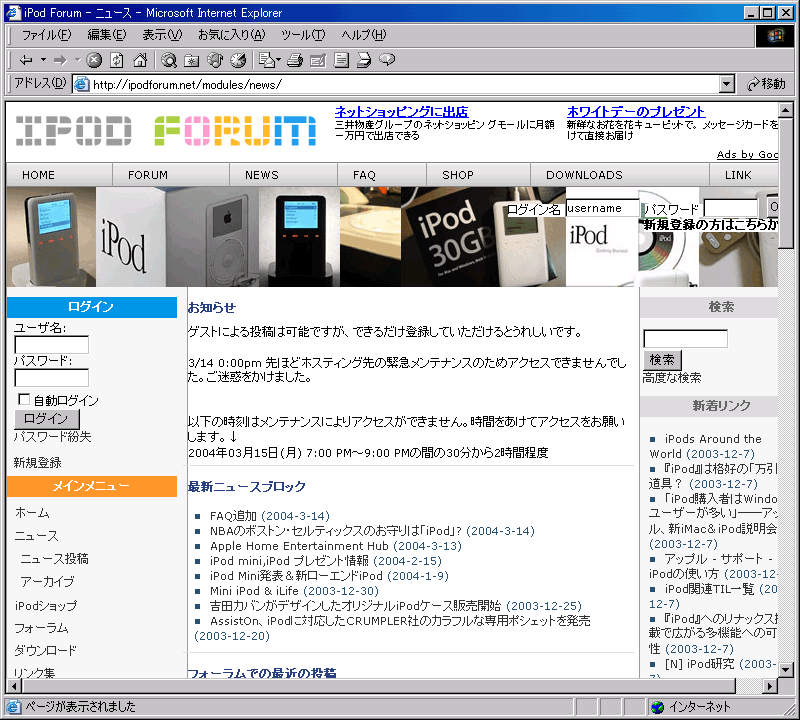Open the ネットショッピングに出店 ad link
Image resolution: width=800 pixels, height=720 pixels.
[402, 111]
